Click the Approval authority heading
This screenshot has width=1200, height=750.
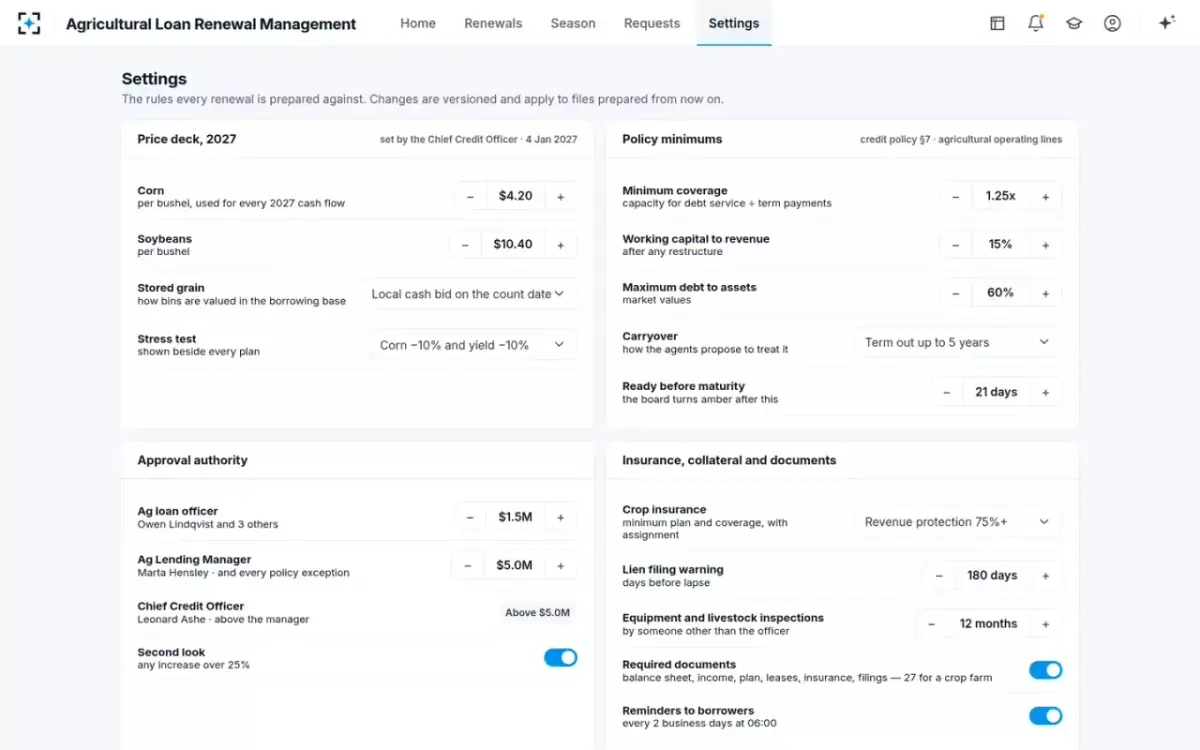pyautogui.click(x=192, y=460)
